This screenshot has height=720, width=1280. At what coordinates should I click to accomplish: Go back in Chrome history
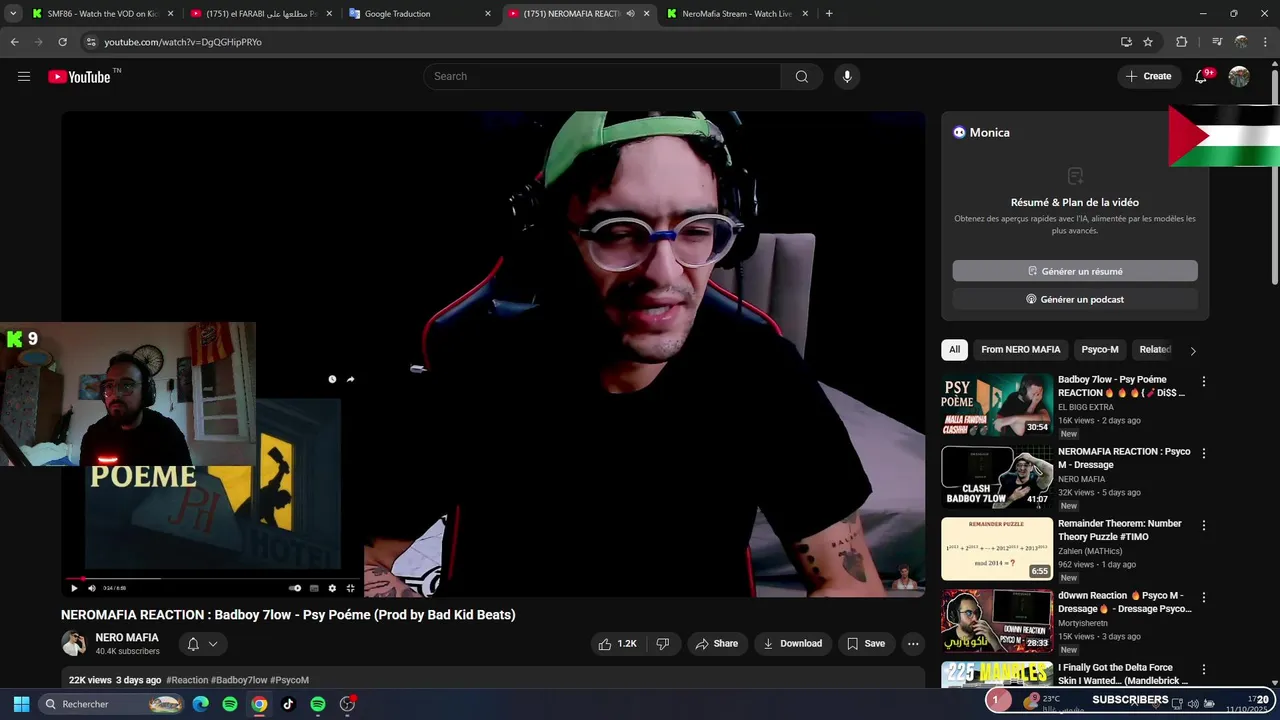pyautogui.click(x=14, y=42)
